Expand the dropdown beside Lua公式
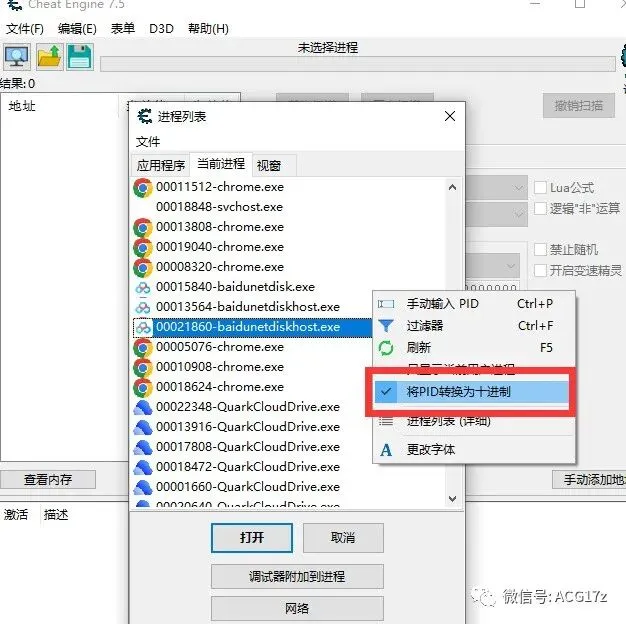This screenshot has width=626, height=624. click(518, 188)
